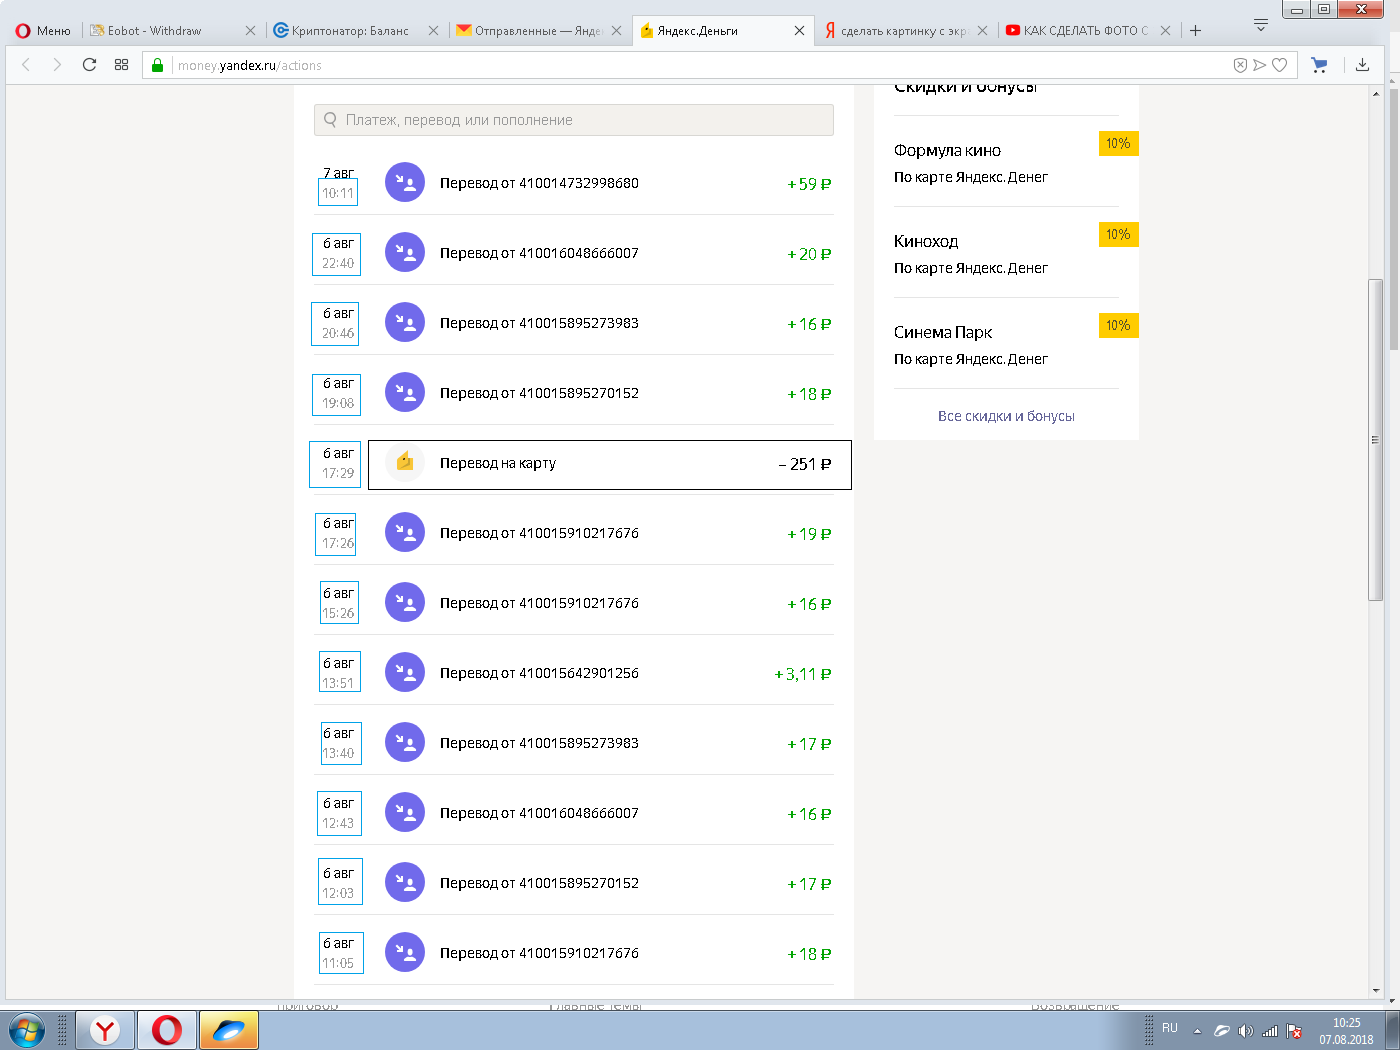
Task: Click the +20 ₽ amount
Action: pyautogui.click(x=809, y=254)
